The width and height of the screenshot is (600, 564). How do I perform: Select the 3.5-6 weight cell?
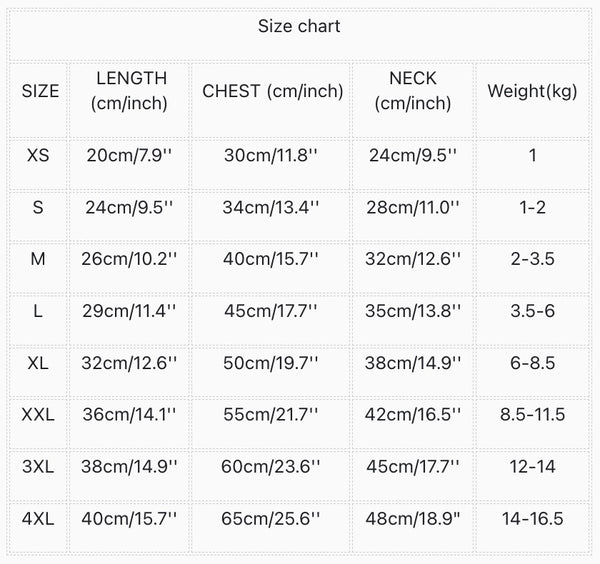click(532, 311)
